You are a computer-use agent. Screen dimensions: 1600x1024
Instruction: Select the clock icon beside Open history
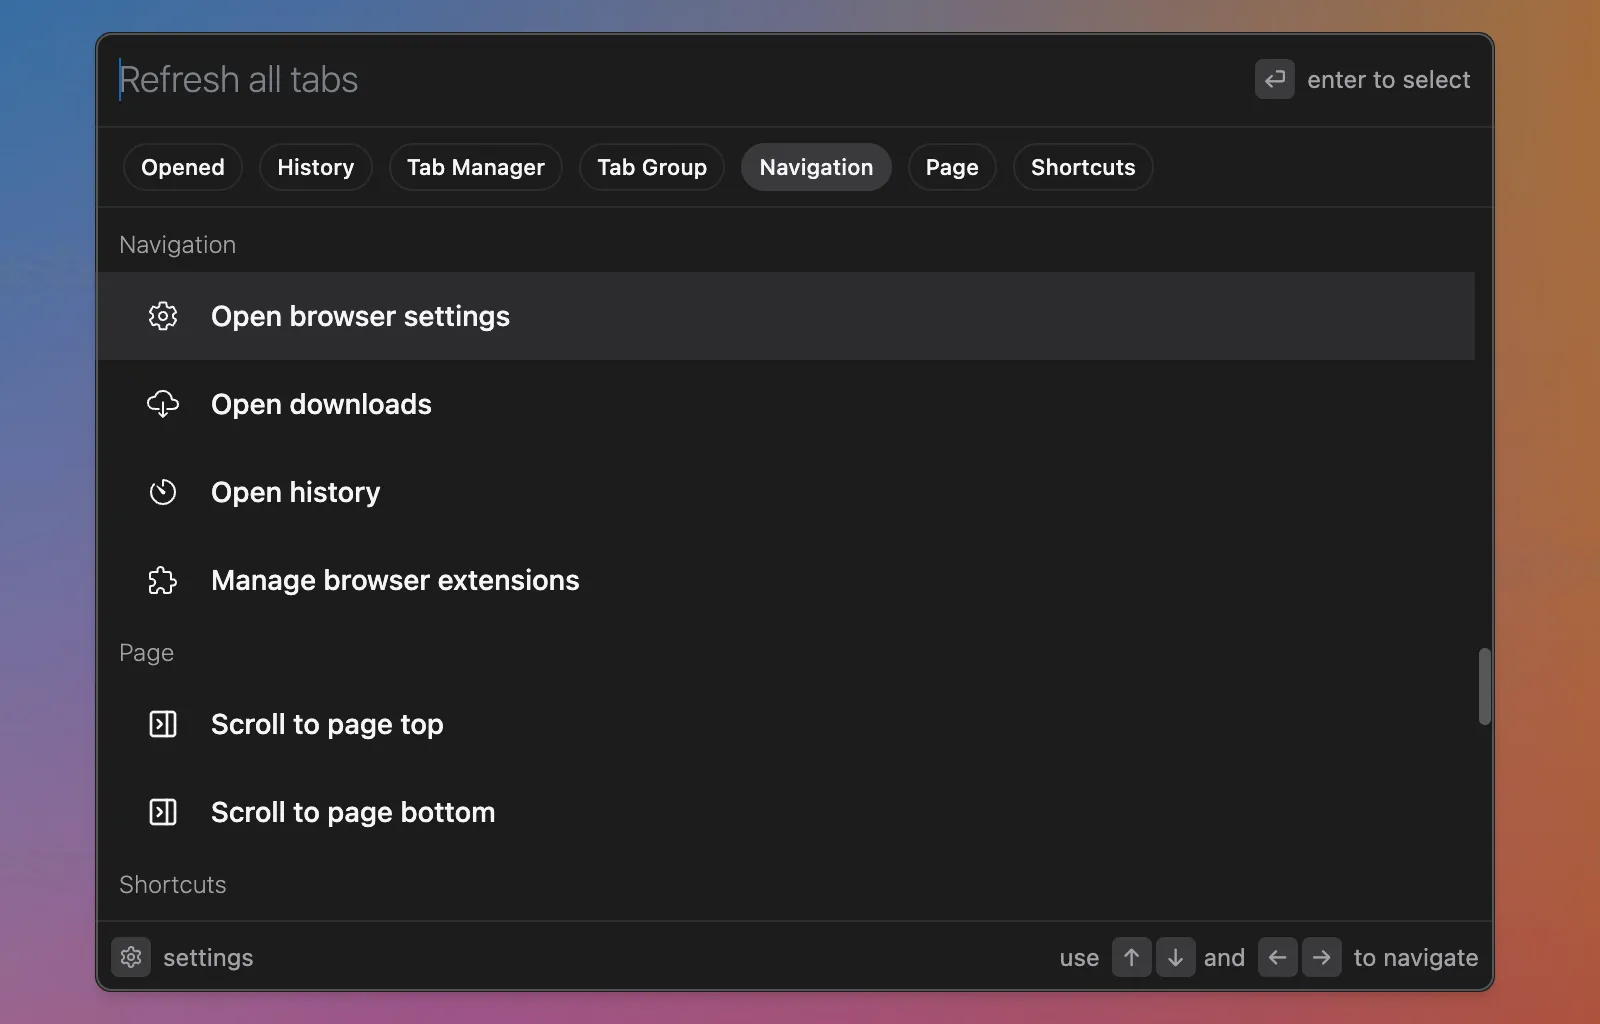(163, 492)
